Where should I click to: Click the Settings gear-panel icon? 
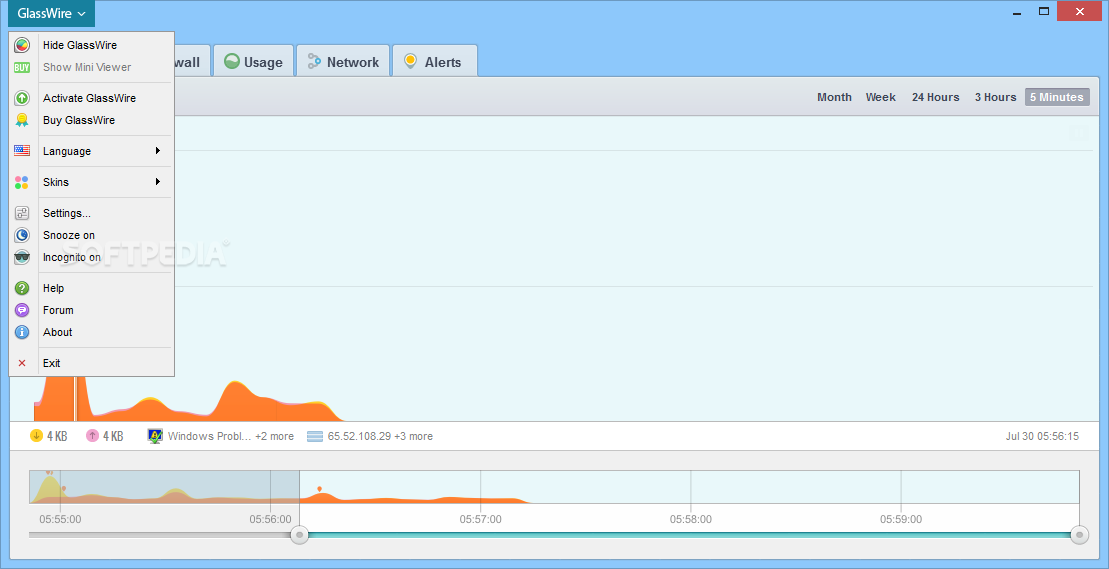[x=22, y=213]
